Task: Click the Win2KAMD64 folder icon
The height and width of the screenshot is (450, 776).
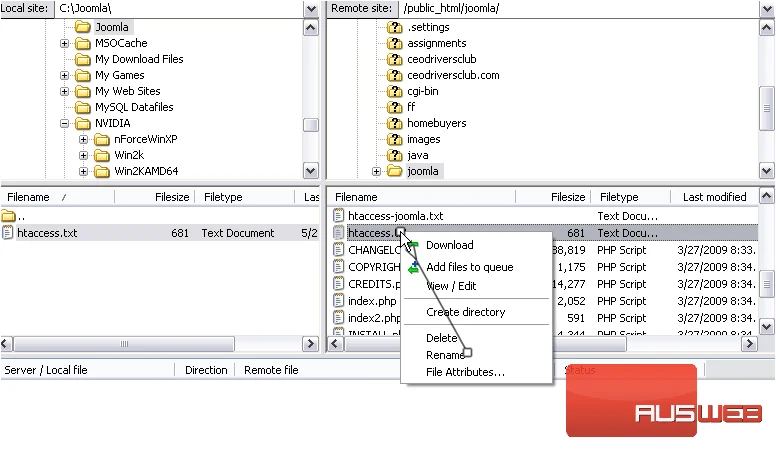Action: point(101,171)
